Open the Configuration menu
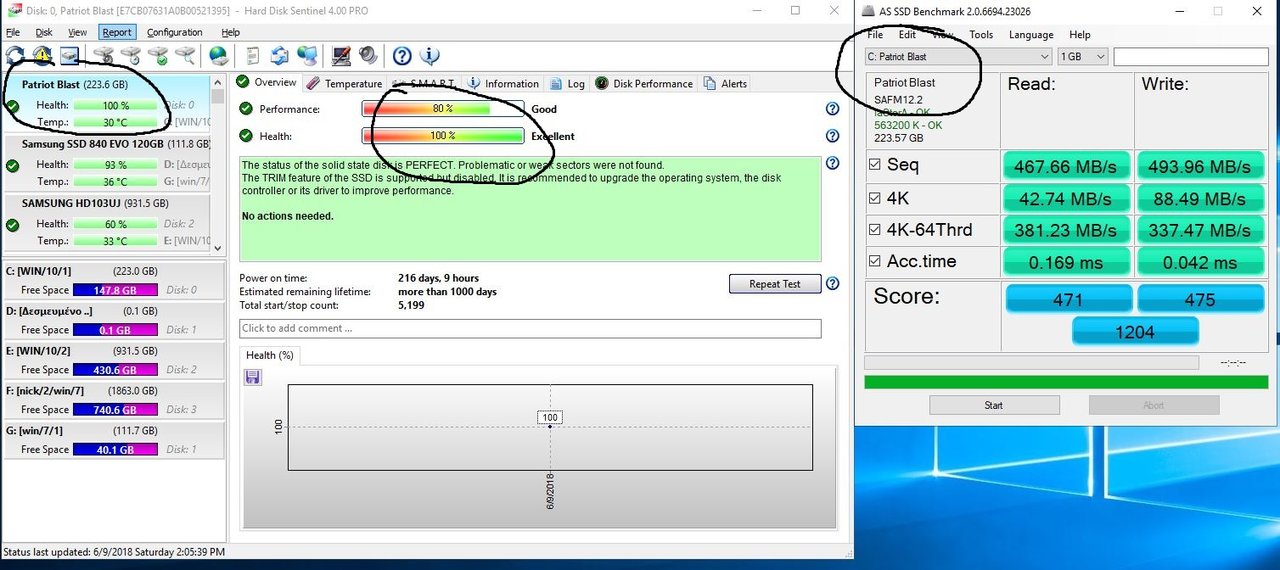 click(x=175, y=32)
